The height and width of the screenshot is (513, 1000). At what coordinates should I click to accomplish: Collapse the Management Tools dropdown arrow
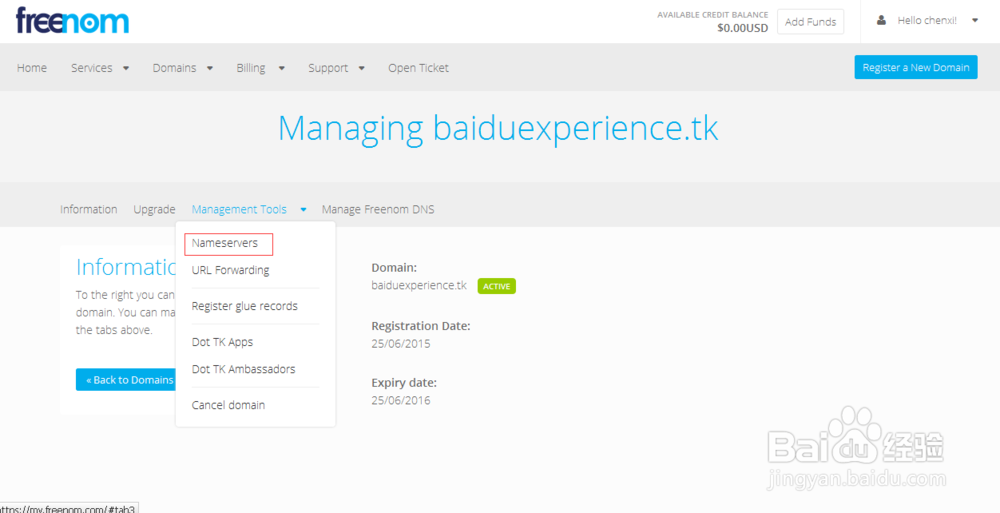click(304, 209)
